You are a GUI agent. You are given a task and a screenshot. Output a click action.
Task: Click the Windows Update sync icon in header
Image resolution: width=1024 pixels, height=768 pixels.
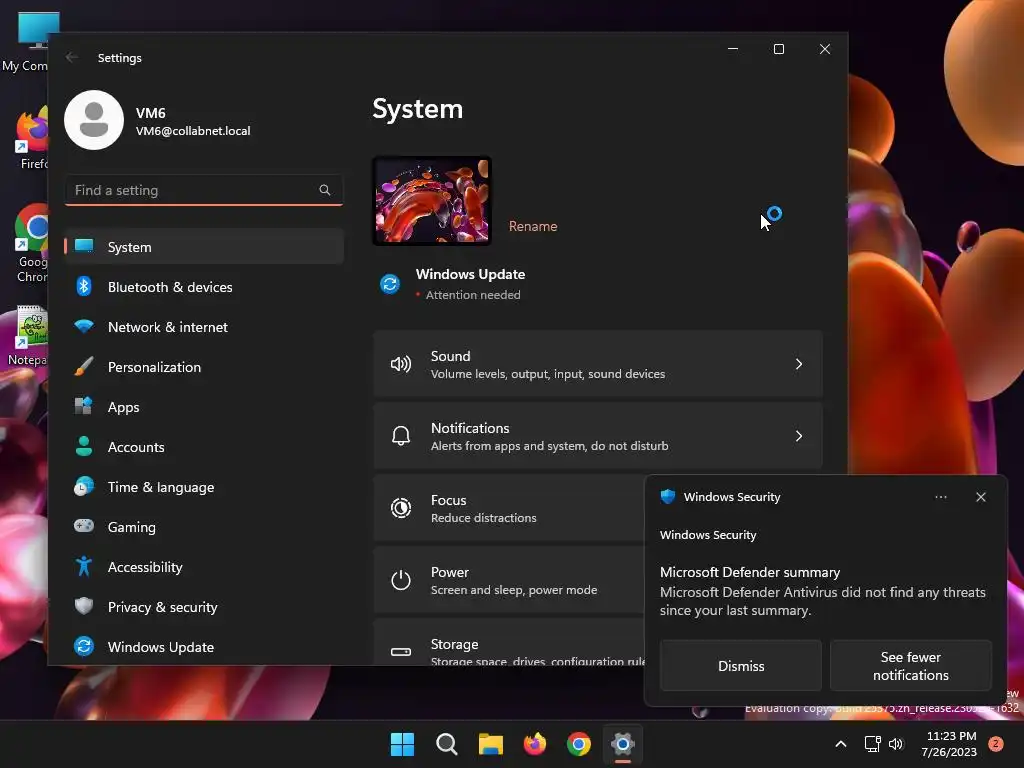(x=390, y=284)
